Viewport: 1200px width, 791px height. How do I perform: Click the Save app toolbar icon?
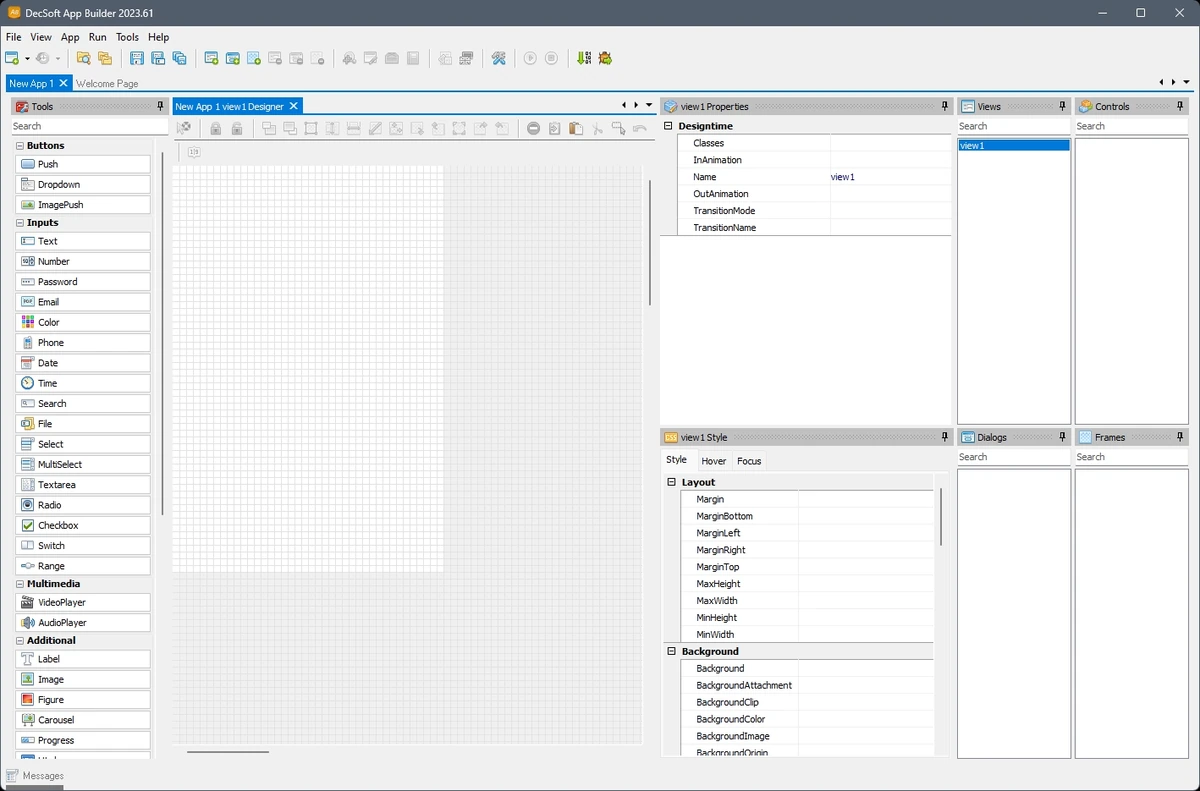(x=137, y=58)
